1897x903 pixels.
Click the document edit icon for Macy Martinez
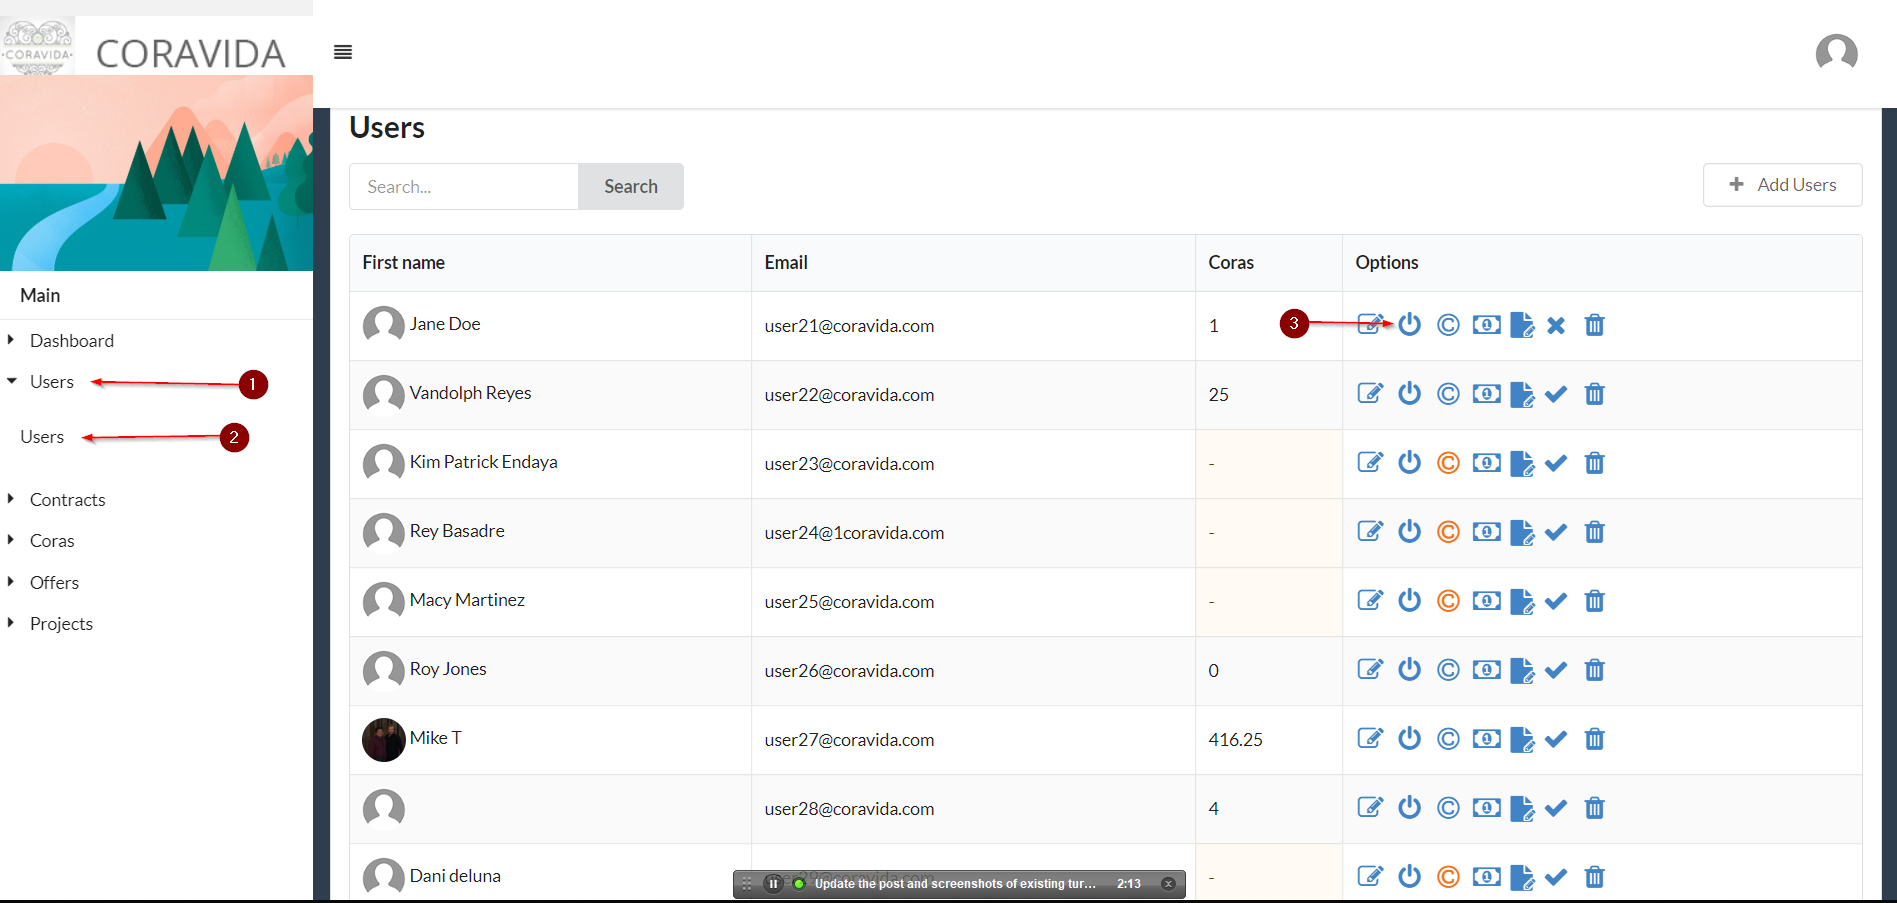click(1522, 601)
